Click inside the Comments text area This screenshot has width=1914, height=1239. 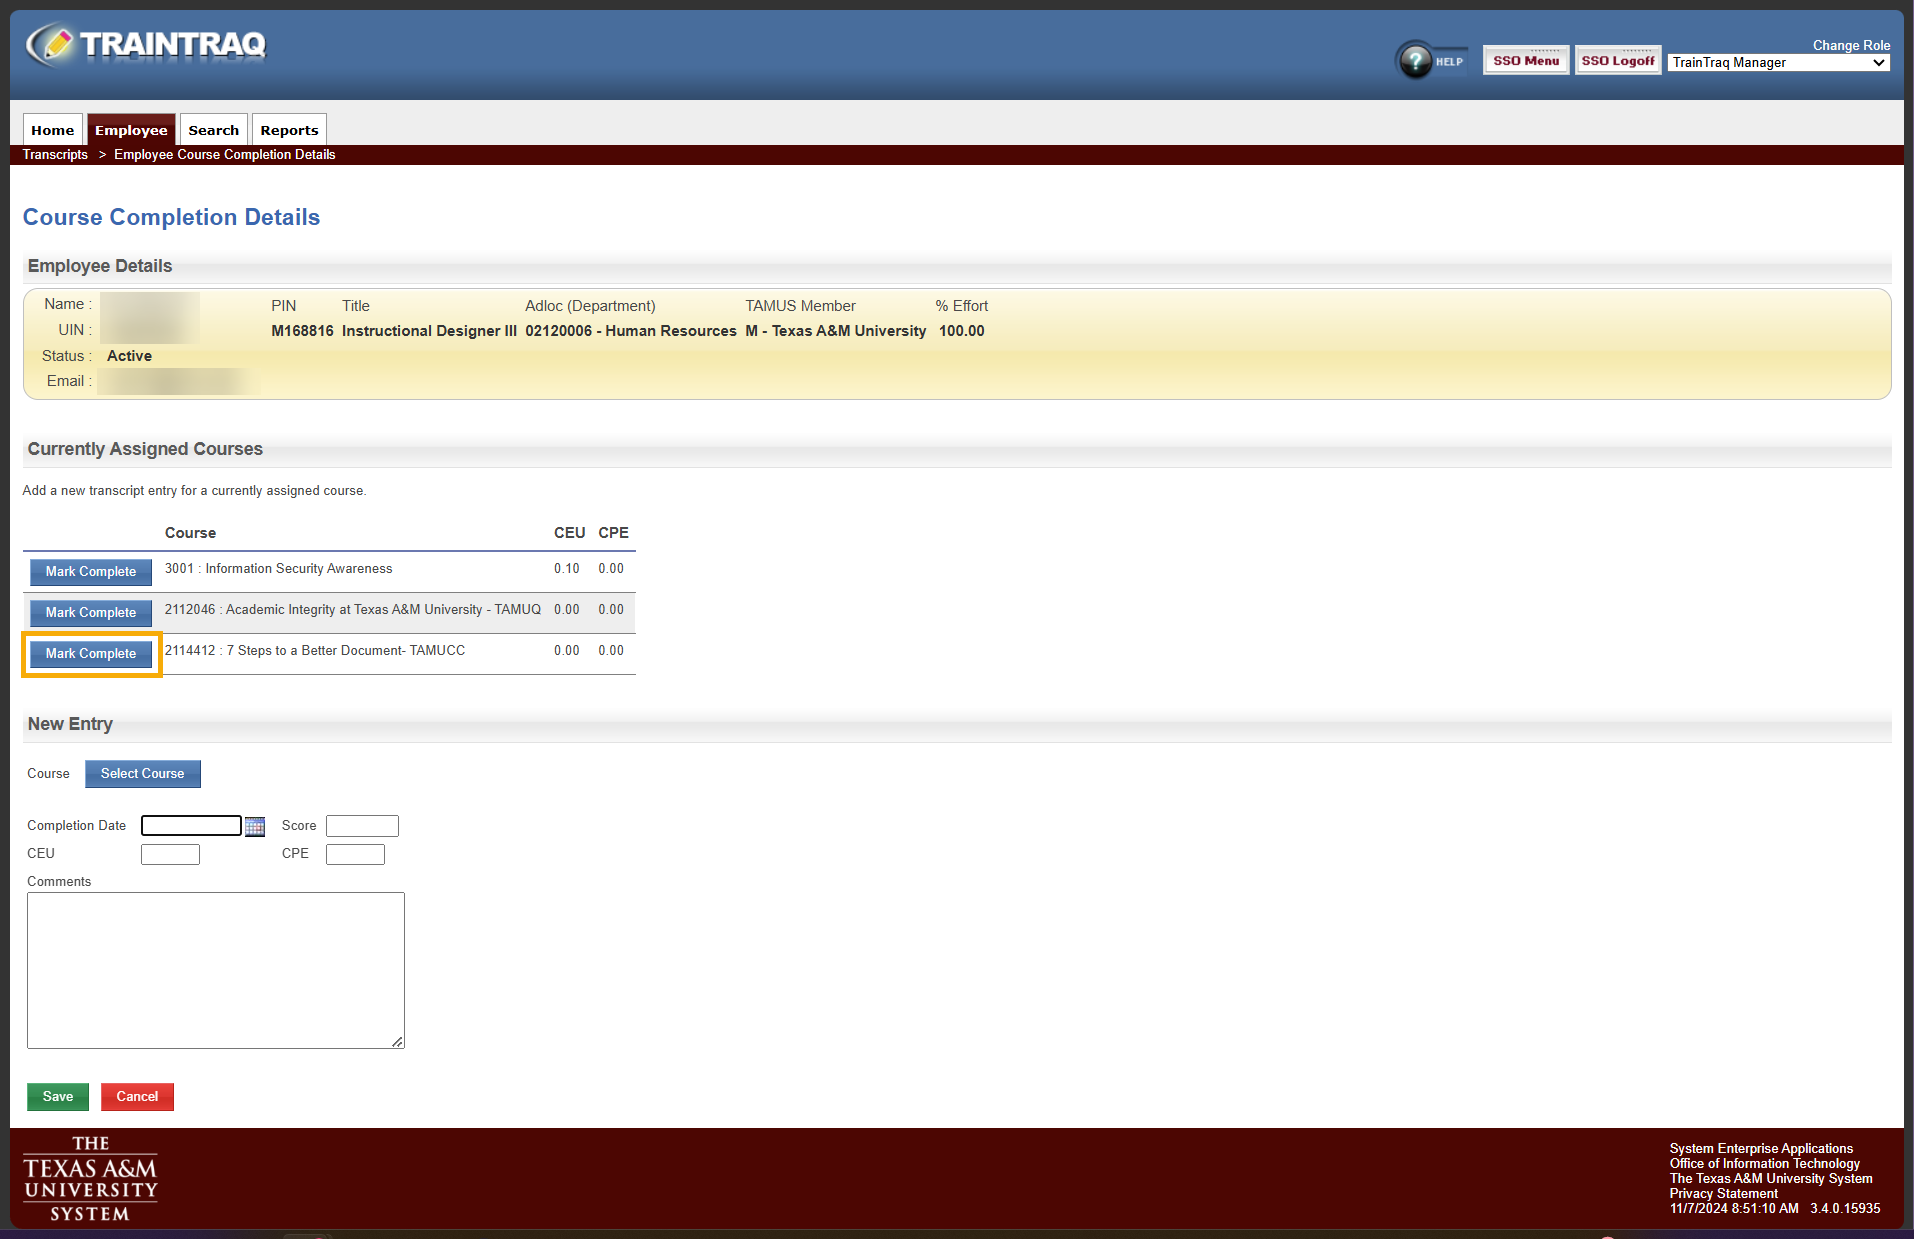[x=215, y=968]
